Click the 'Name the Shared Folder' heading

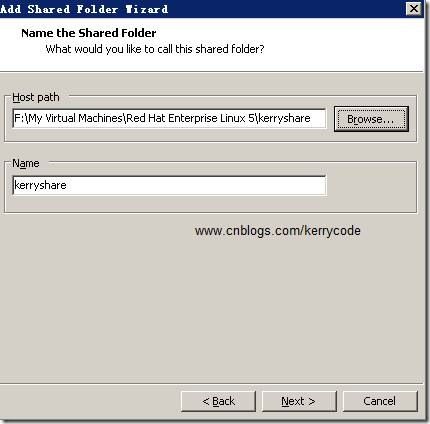click(x=89, y=33)
